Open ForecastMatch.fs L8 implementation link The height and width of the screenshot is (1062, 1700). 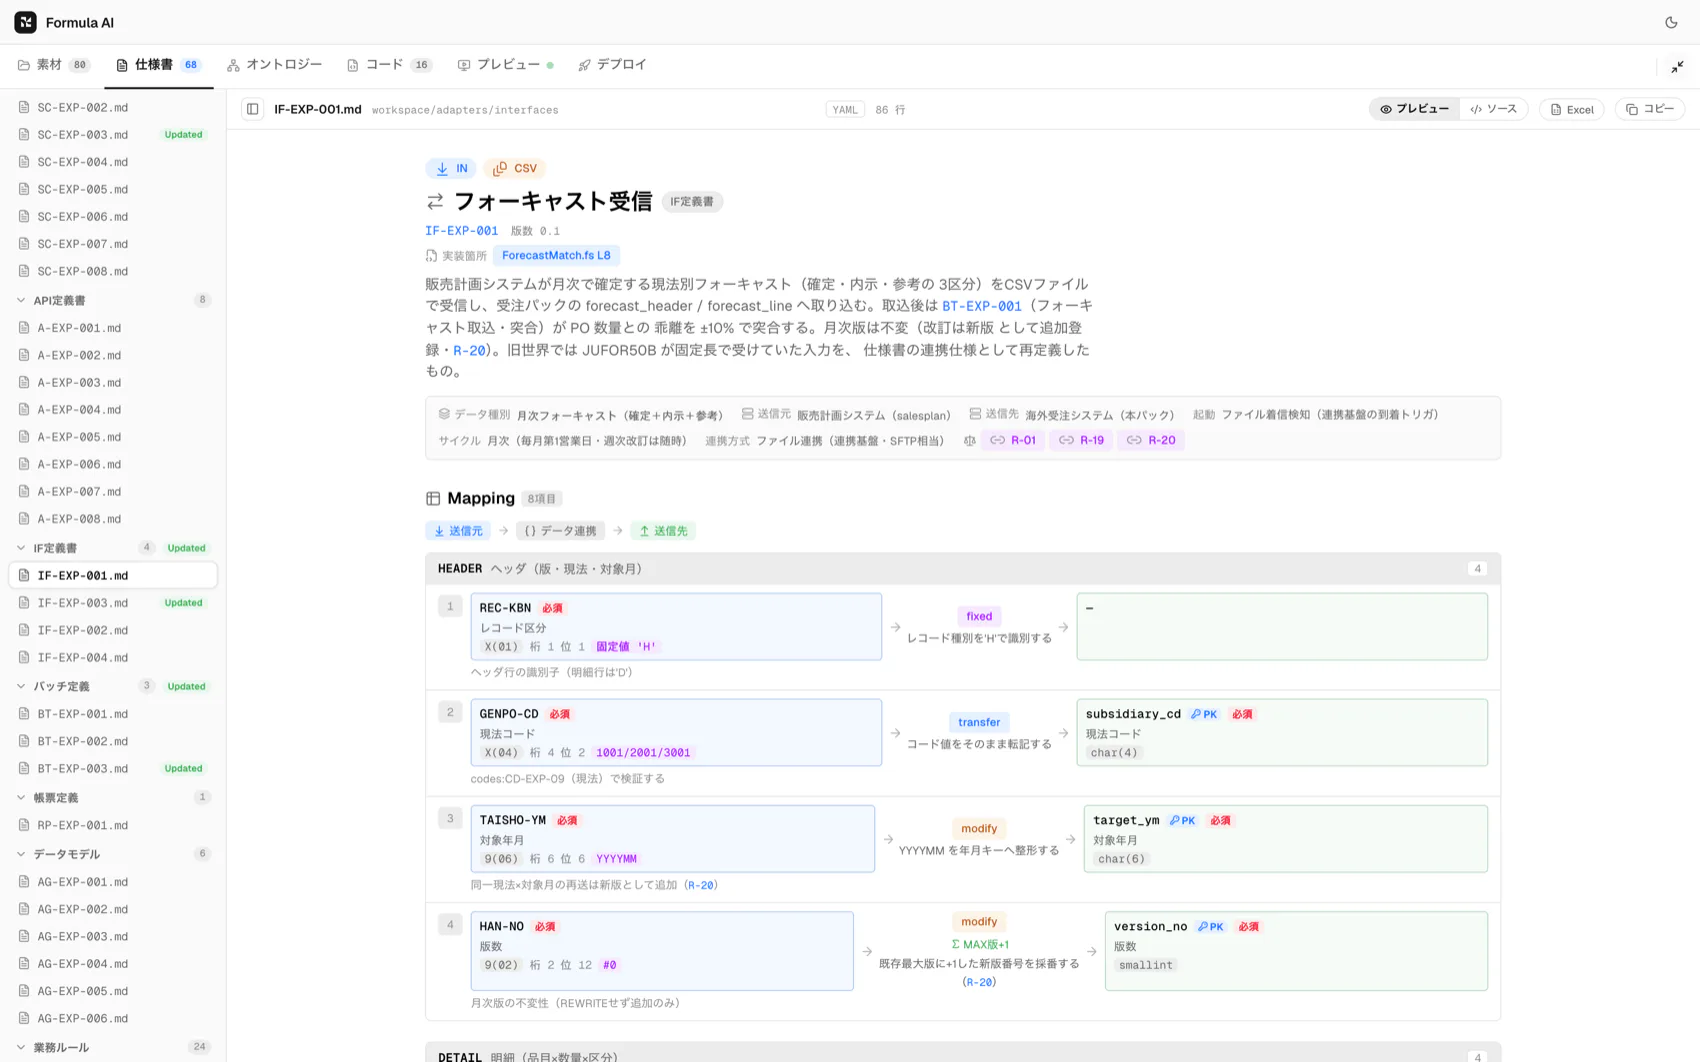pos(556,256)
